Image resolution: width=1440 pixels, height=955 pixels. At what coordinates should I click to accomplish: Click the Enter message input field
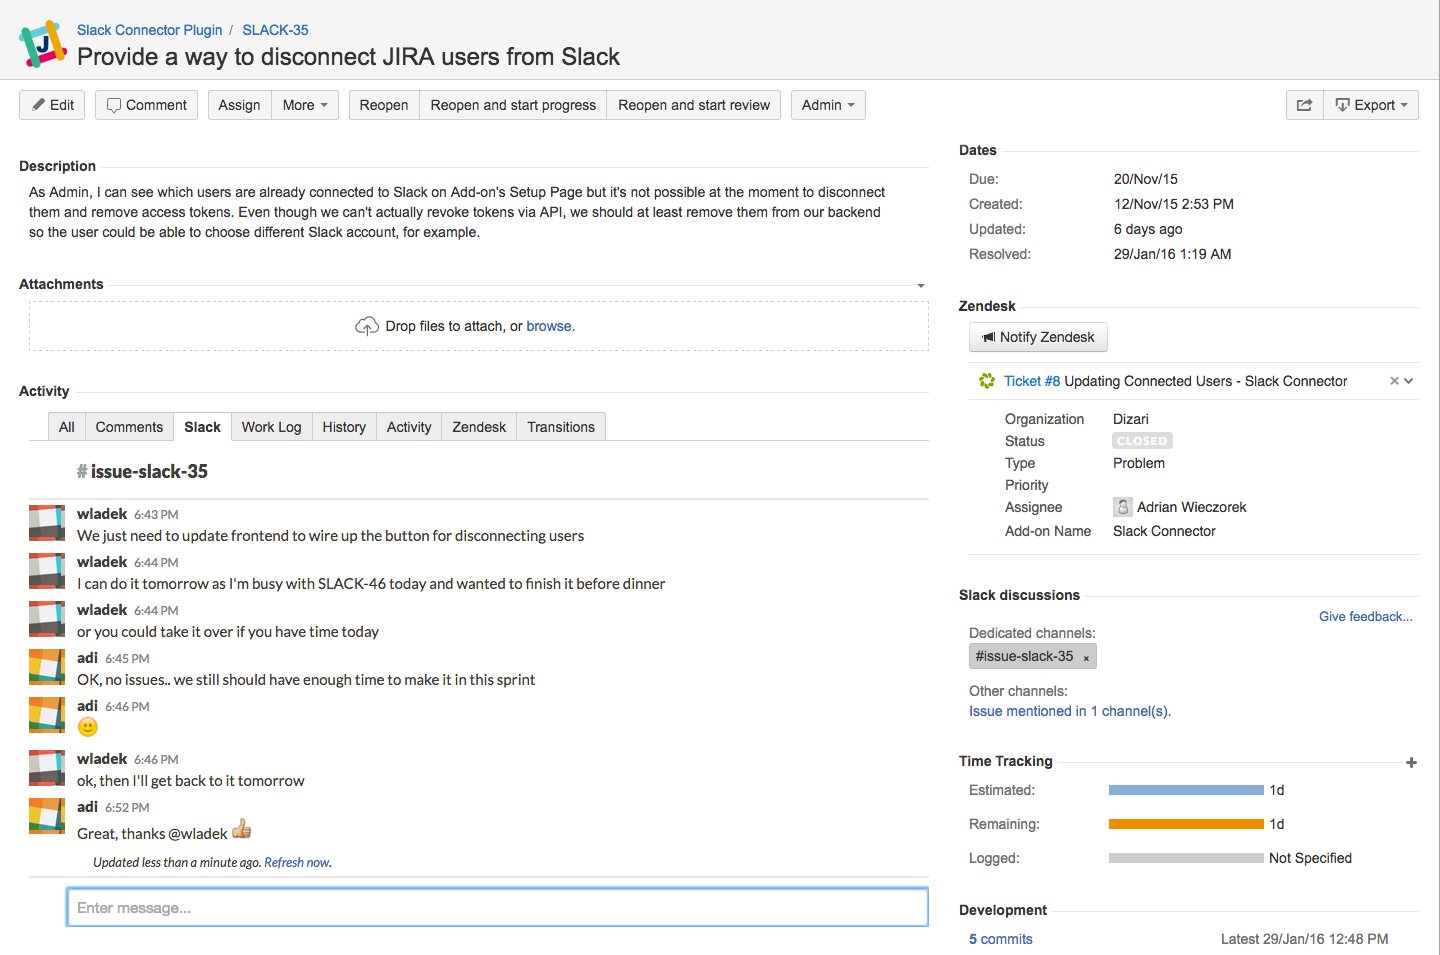497,907
